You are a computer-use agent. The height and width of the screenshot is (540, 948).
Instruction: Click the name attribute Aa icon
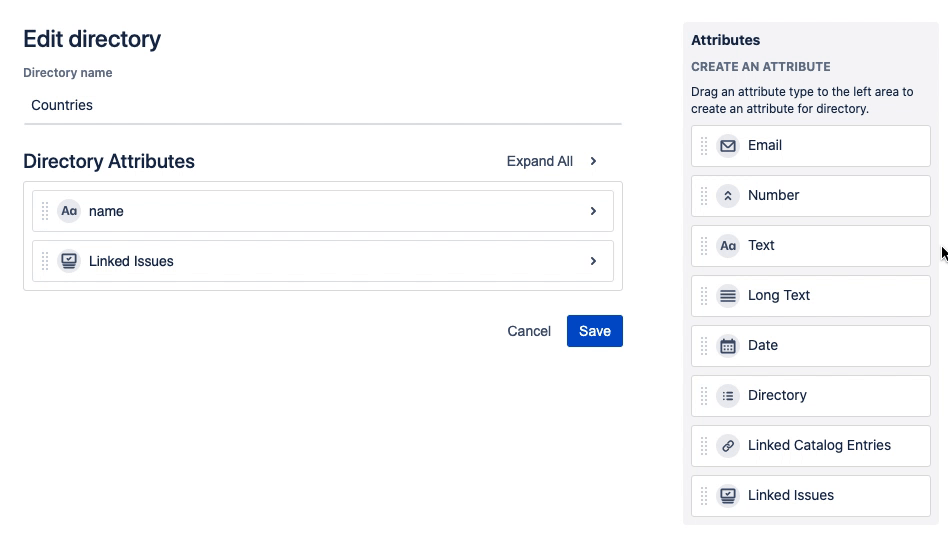(68, 212)
